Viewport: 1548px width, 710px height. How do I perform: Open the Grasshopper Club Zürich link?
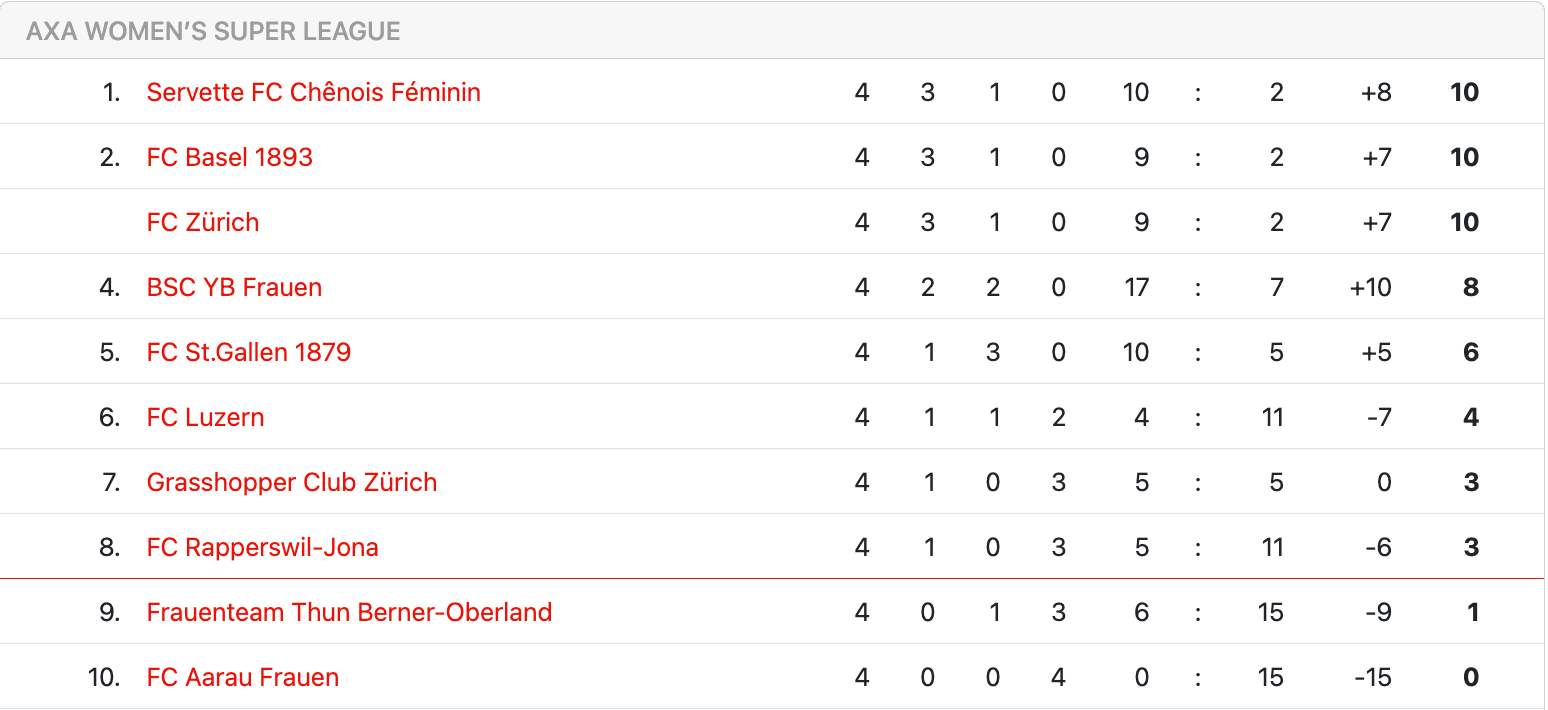291,482
